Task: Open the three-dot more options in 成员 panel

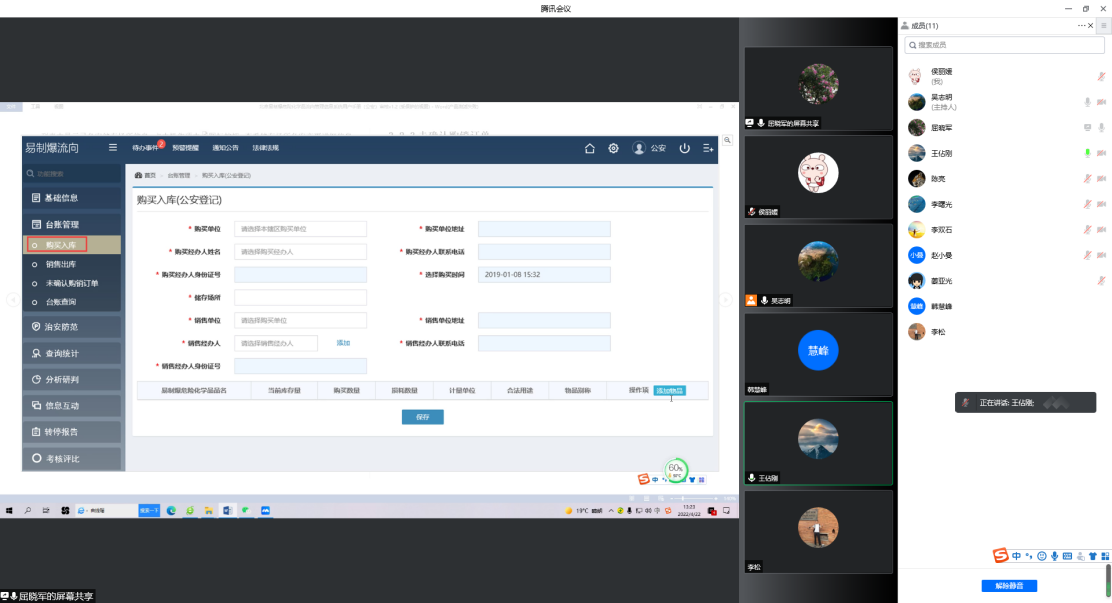Action: tap(1082, 25)
